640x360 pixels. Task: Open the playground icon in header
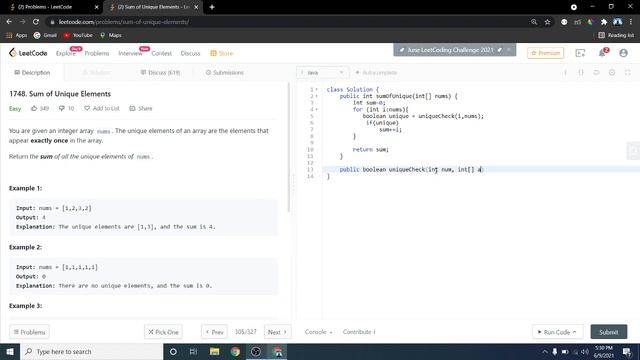pyautogui.click(x=580, y=53)
